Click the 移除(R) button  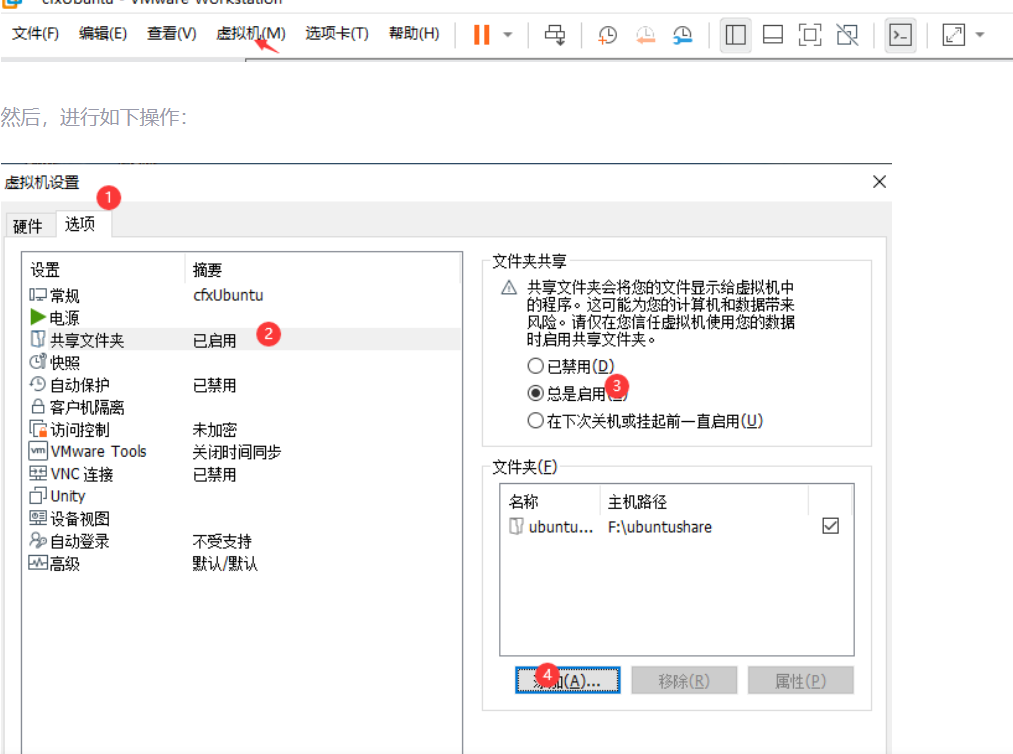coord(684,680)
